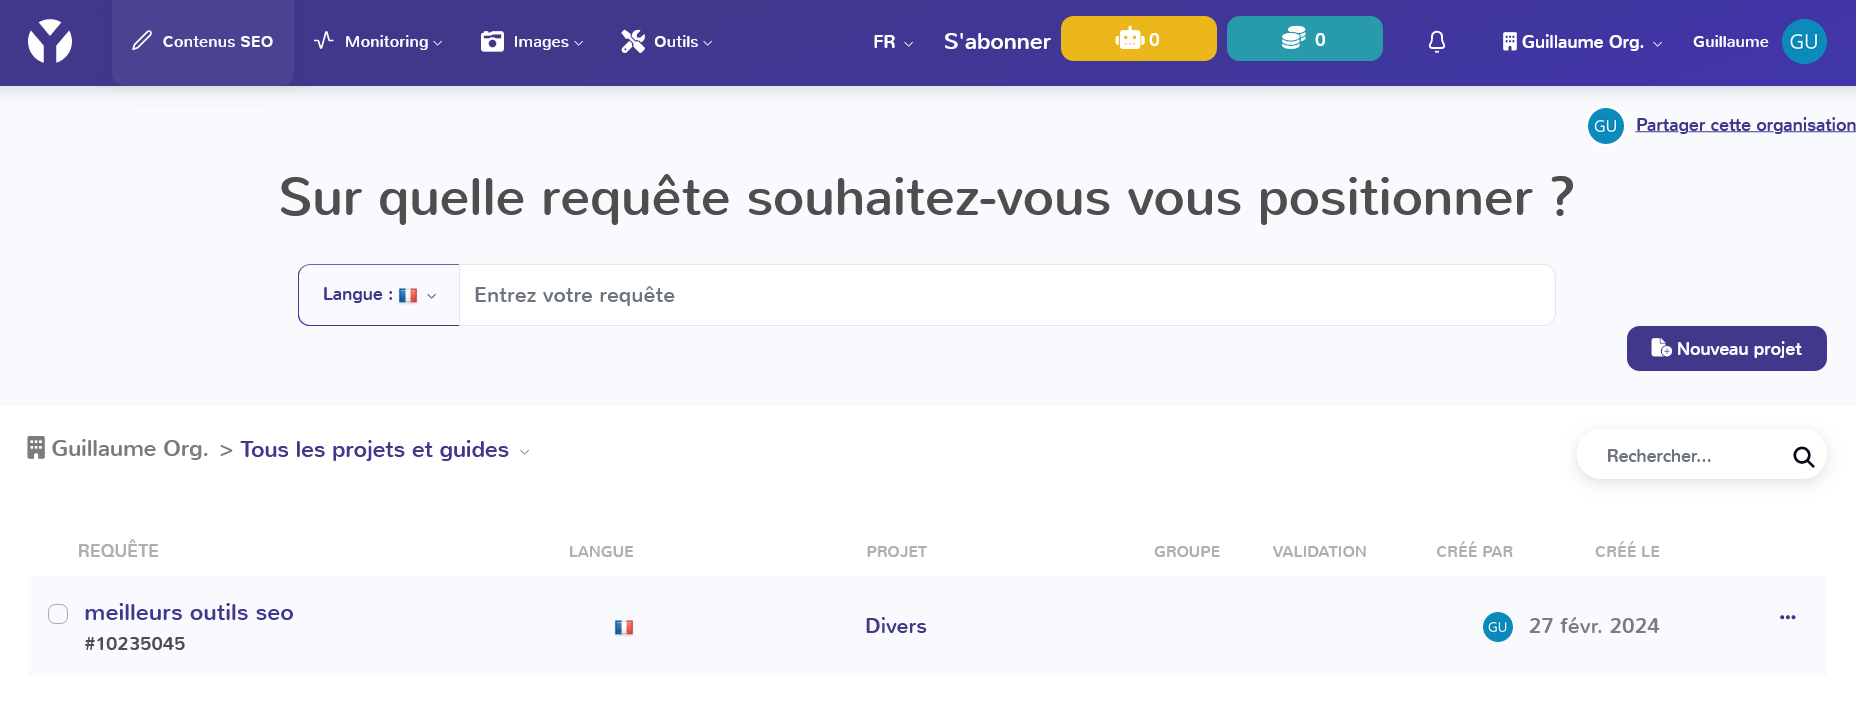Image resolution: width=1856 pixels, height=701 pixels.
Task: Expand the FR language dropdown
Action: pos(893,42)
